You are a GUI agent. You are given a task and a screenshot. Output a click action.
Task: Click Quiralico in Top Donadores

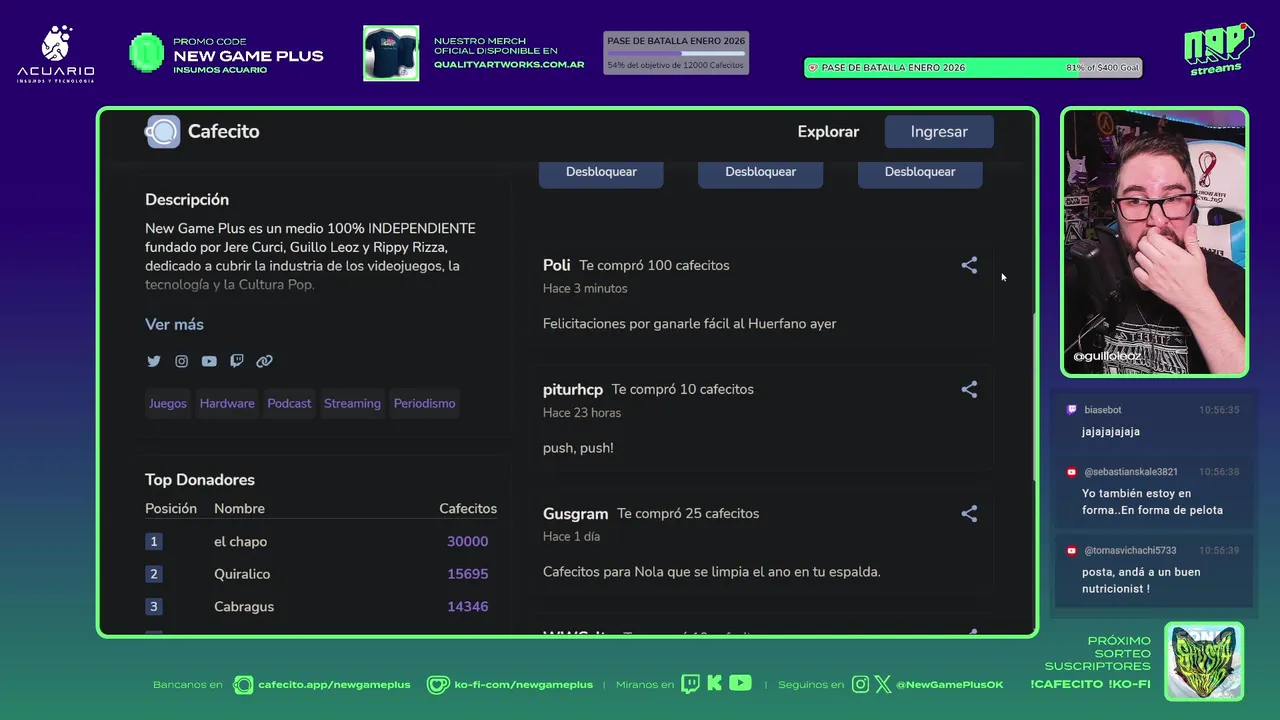pyautogui.click(x=242, y=574)
